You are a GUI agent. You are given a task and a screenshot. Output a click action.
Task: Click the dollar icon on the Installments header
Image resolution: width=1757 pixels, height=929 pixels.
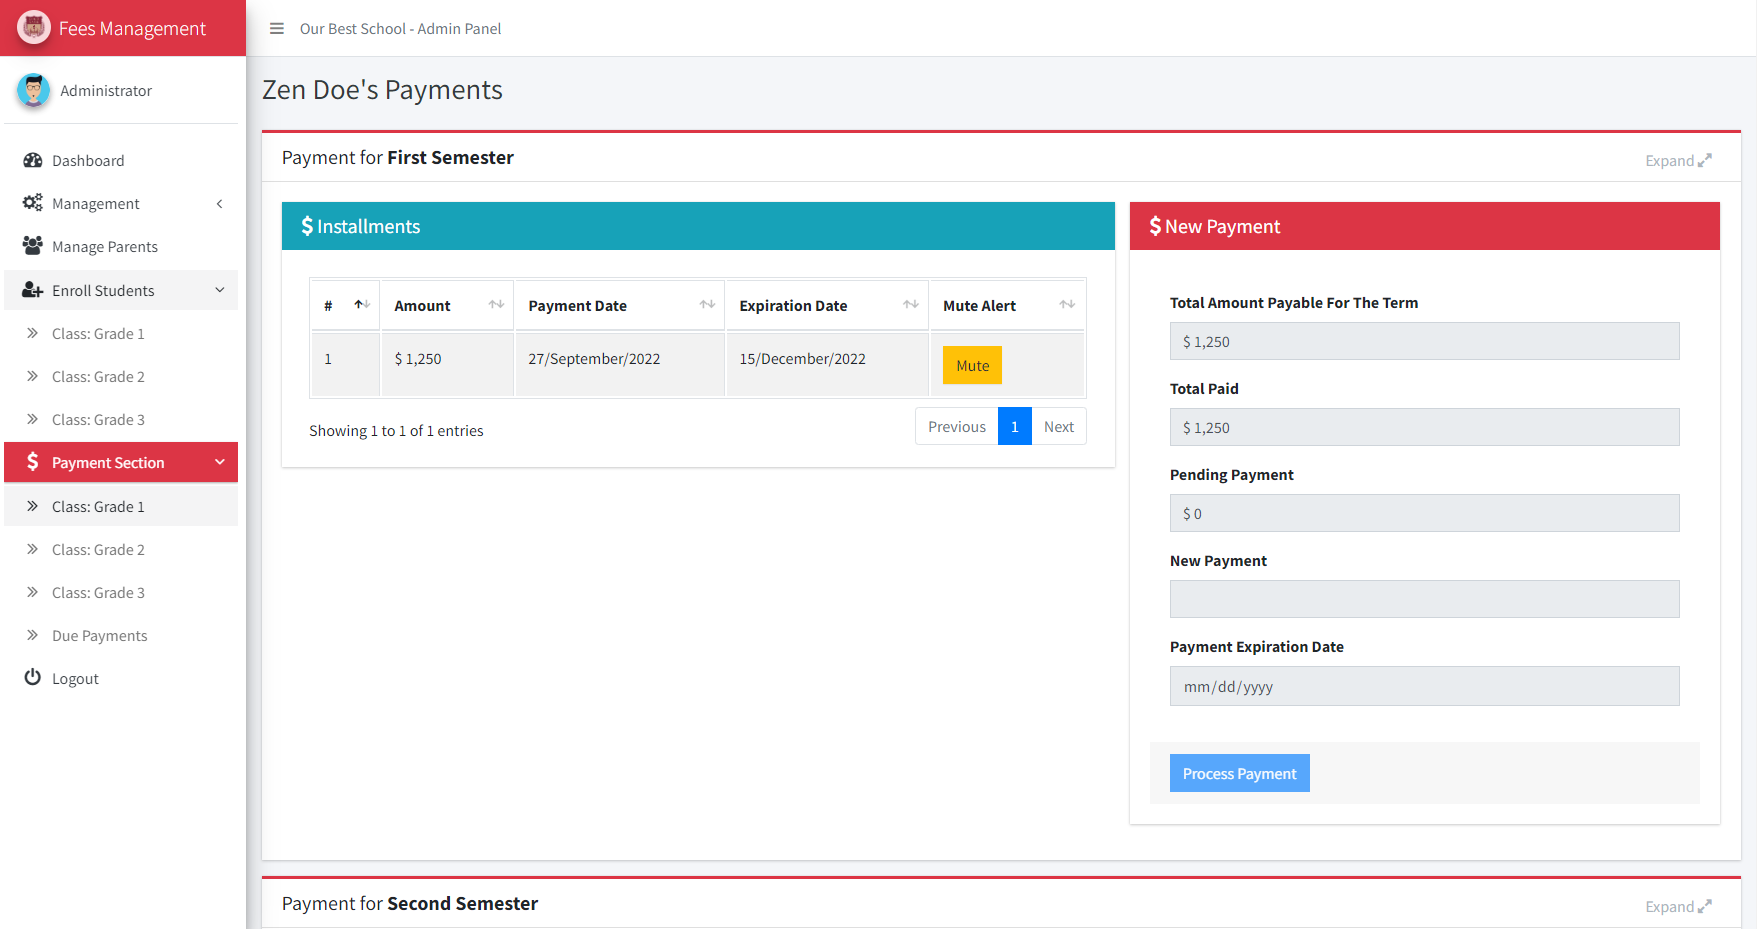(x=307, y=225)
